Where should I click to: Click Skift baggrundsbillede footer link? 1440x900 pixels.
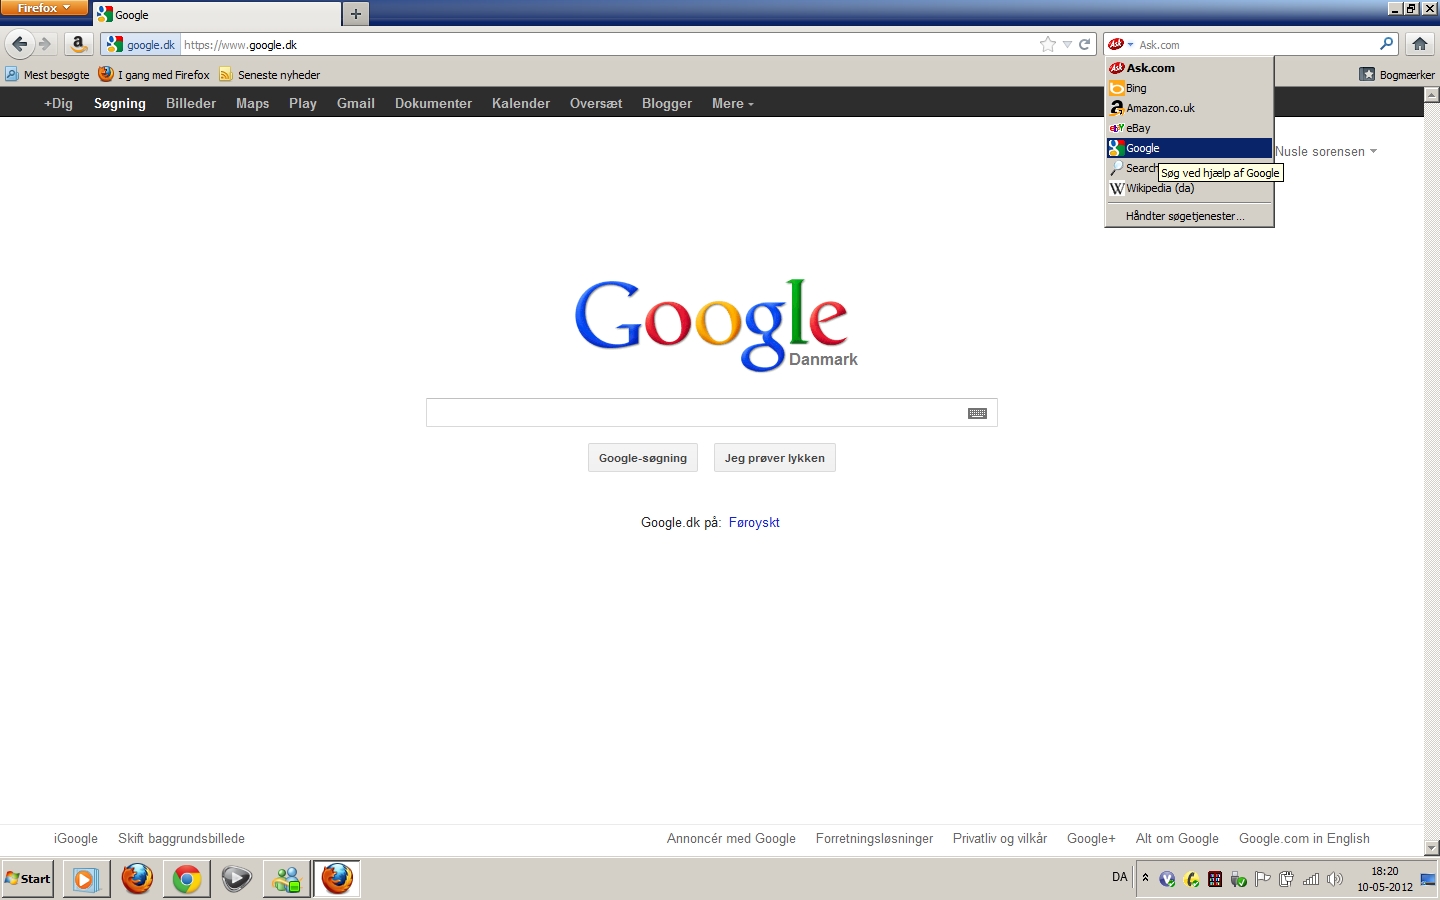click(181, 839)
